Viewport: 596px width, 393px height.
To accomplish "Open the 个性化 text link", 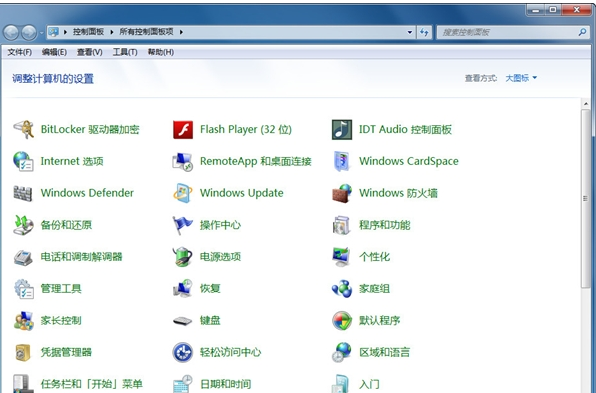I will pyautogui.click(x=374, y=257).
